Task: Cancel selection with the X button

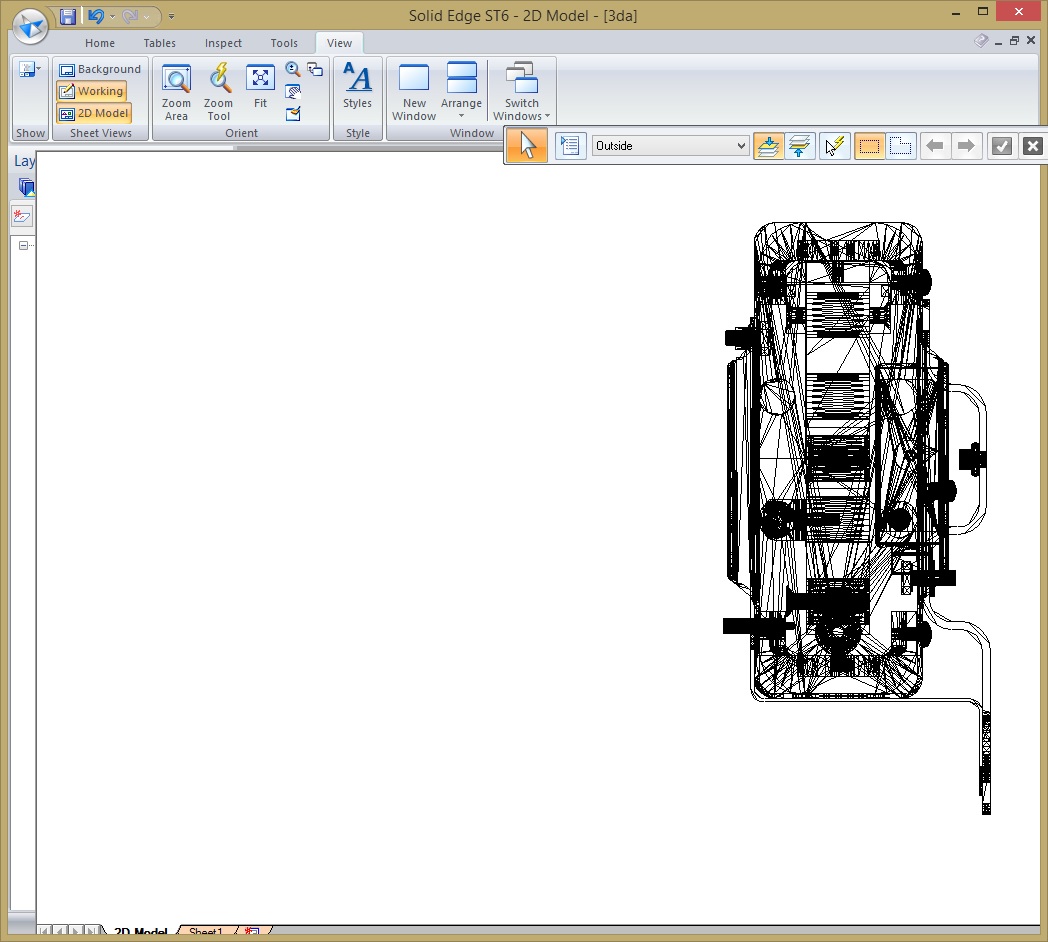Action: pos(1033,146)
